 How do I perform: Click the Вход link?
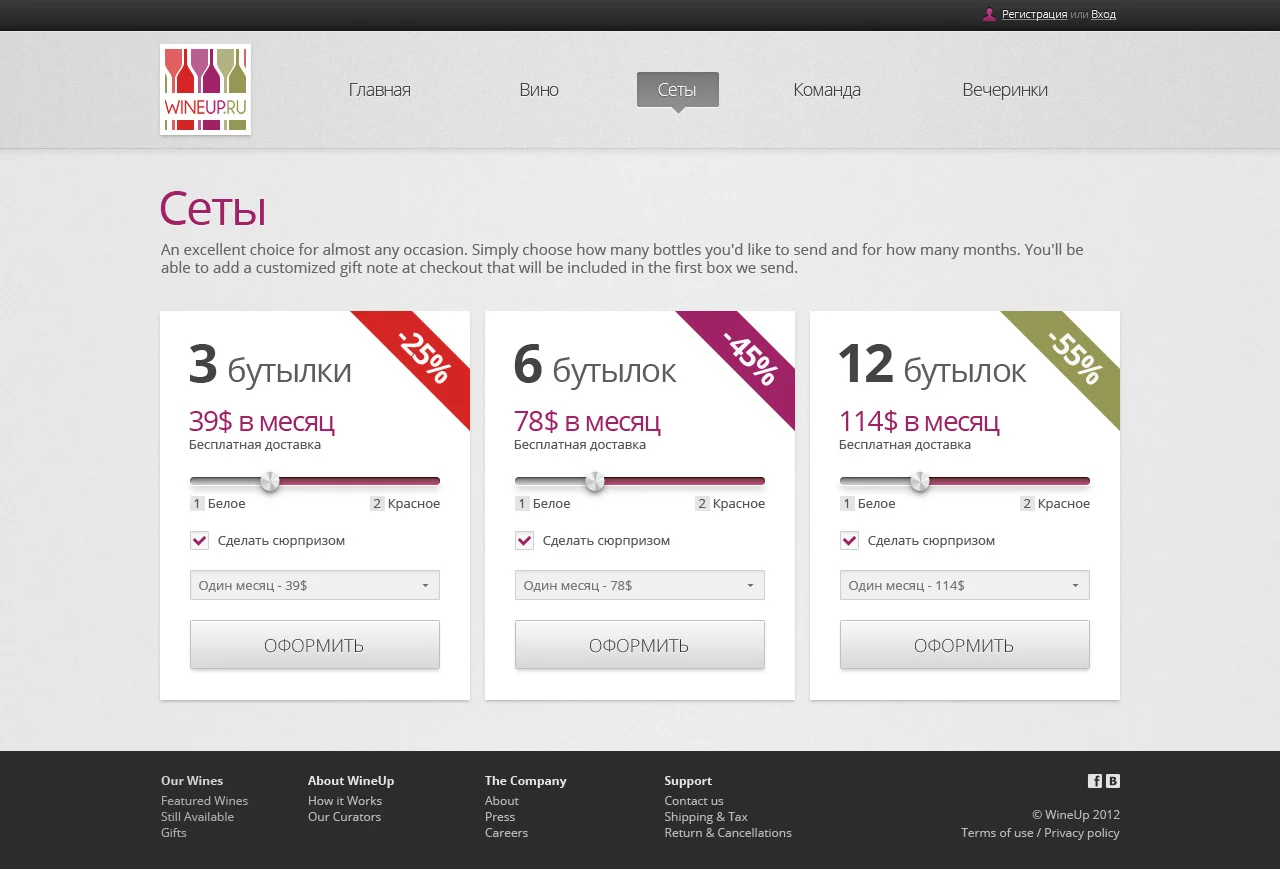[1103, 14]
